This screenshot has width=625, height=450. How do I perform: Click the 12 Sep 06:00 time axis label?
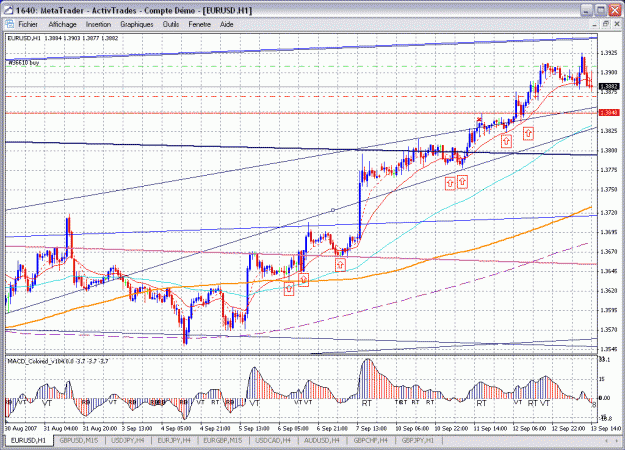pos(529,429)
